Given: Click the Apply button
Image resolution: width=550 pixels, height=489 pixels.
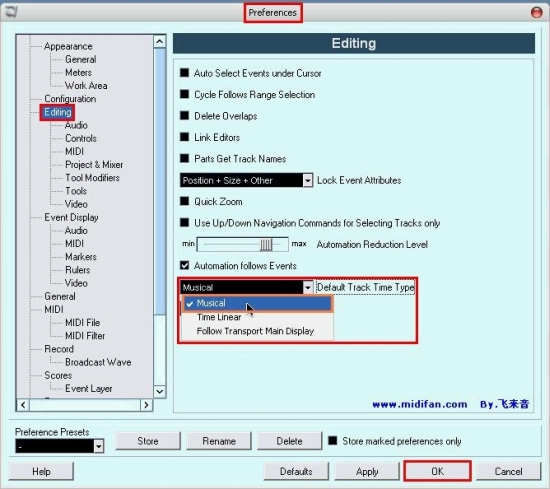Looking at the screenshot, I should pyautogui.click(x=367, y=471).
